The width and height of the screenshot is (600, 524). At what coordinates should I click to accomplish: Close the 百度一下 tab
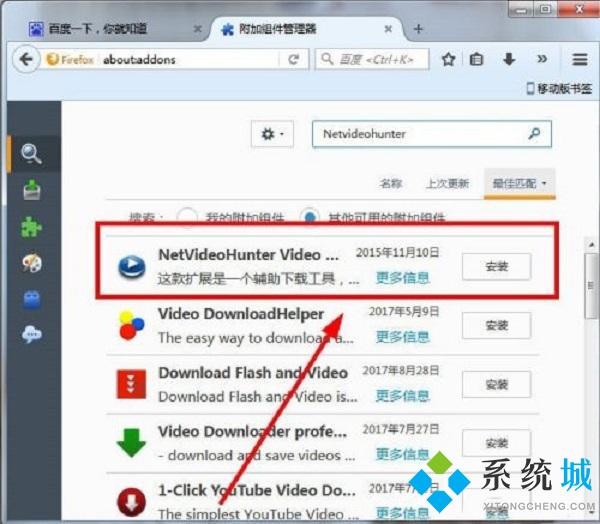point(198,29)
